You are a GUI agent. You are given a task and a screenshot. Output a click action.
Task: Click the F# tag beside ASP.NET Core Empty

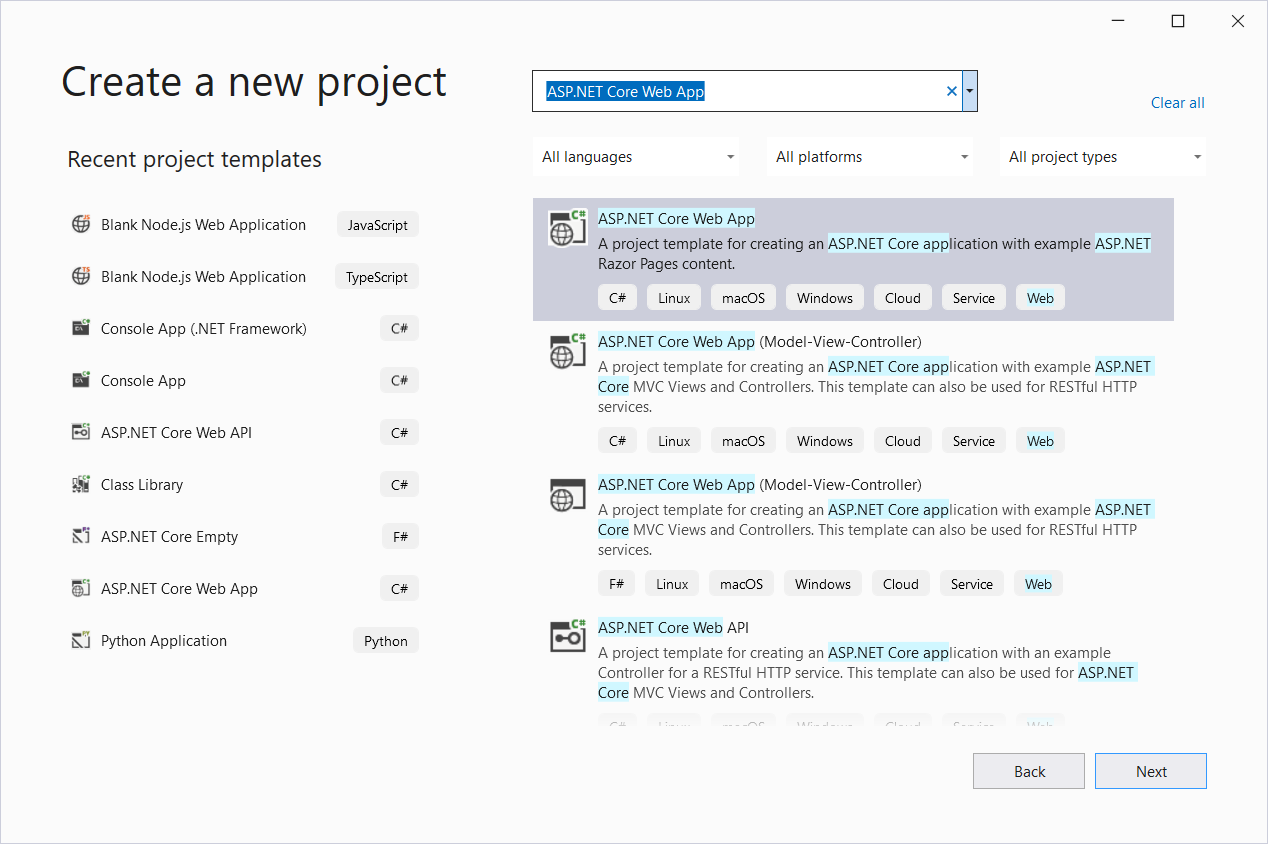tap(400, 537)
